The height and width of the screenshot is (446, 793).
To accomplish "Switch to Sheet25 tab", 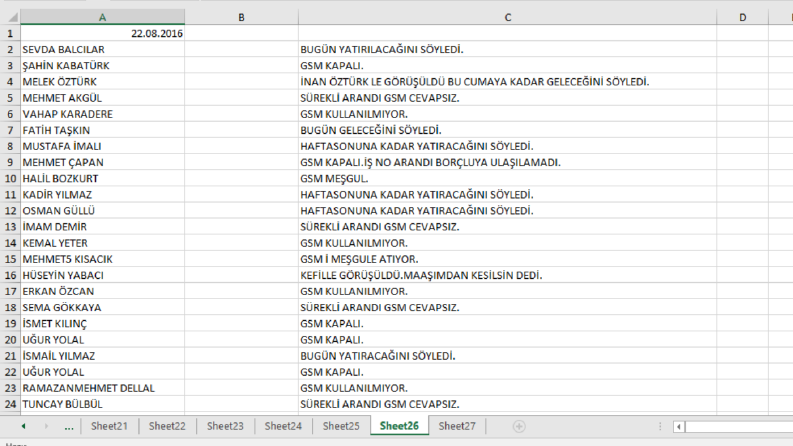I will tap(341, 426).
